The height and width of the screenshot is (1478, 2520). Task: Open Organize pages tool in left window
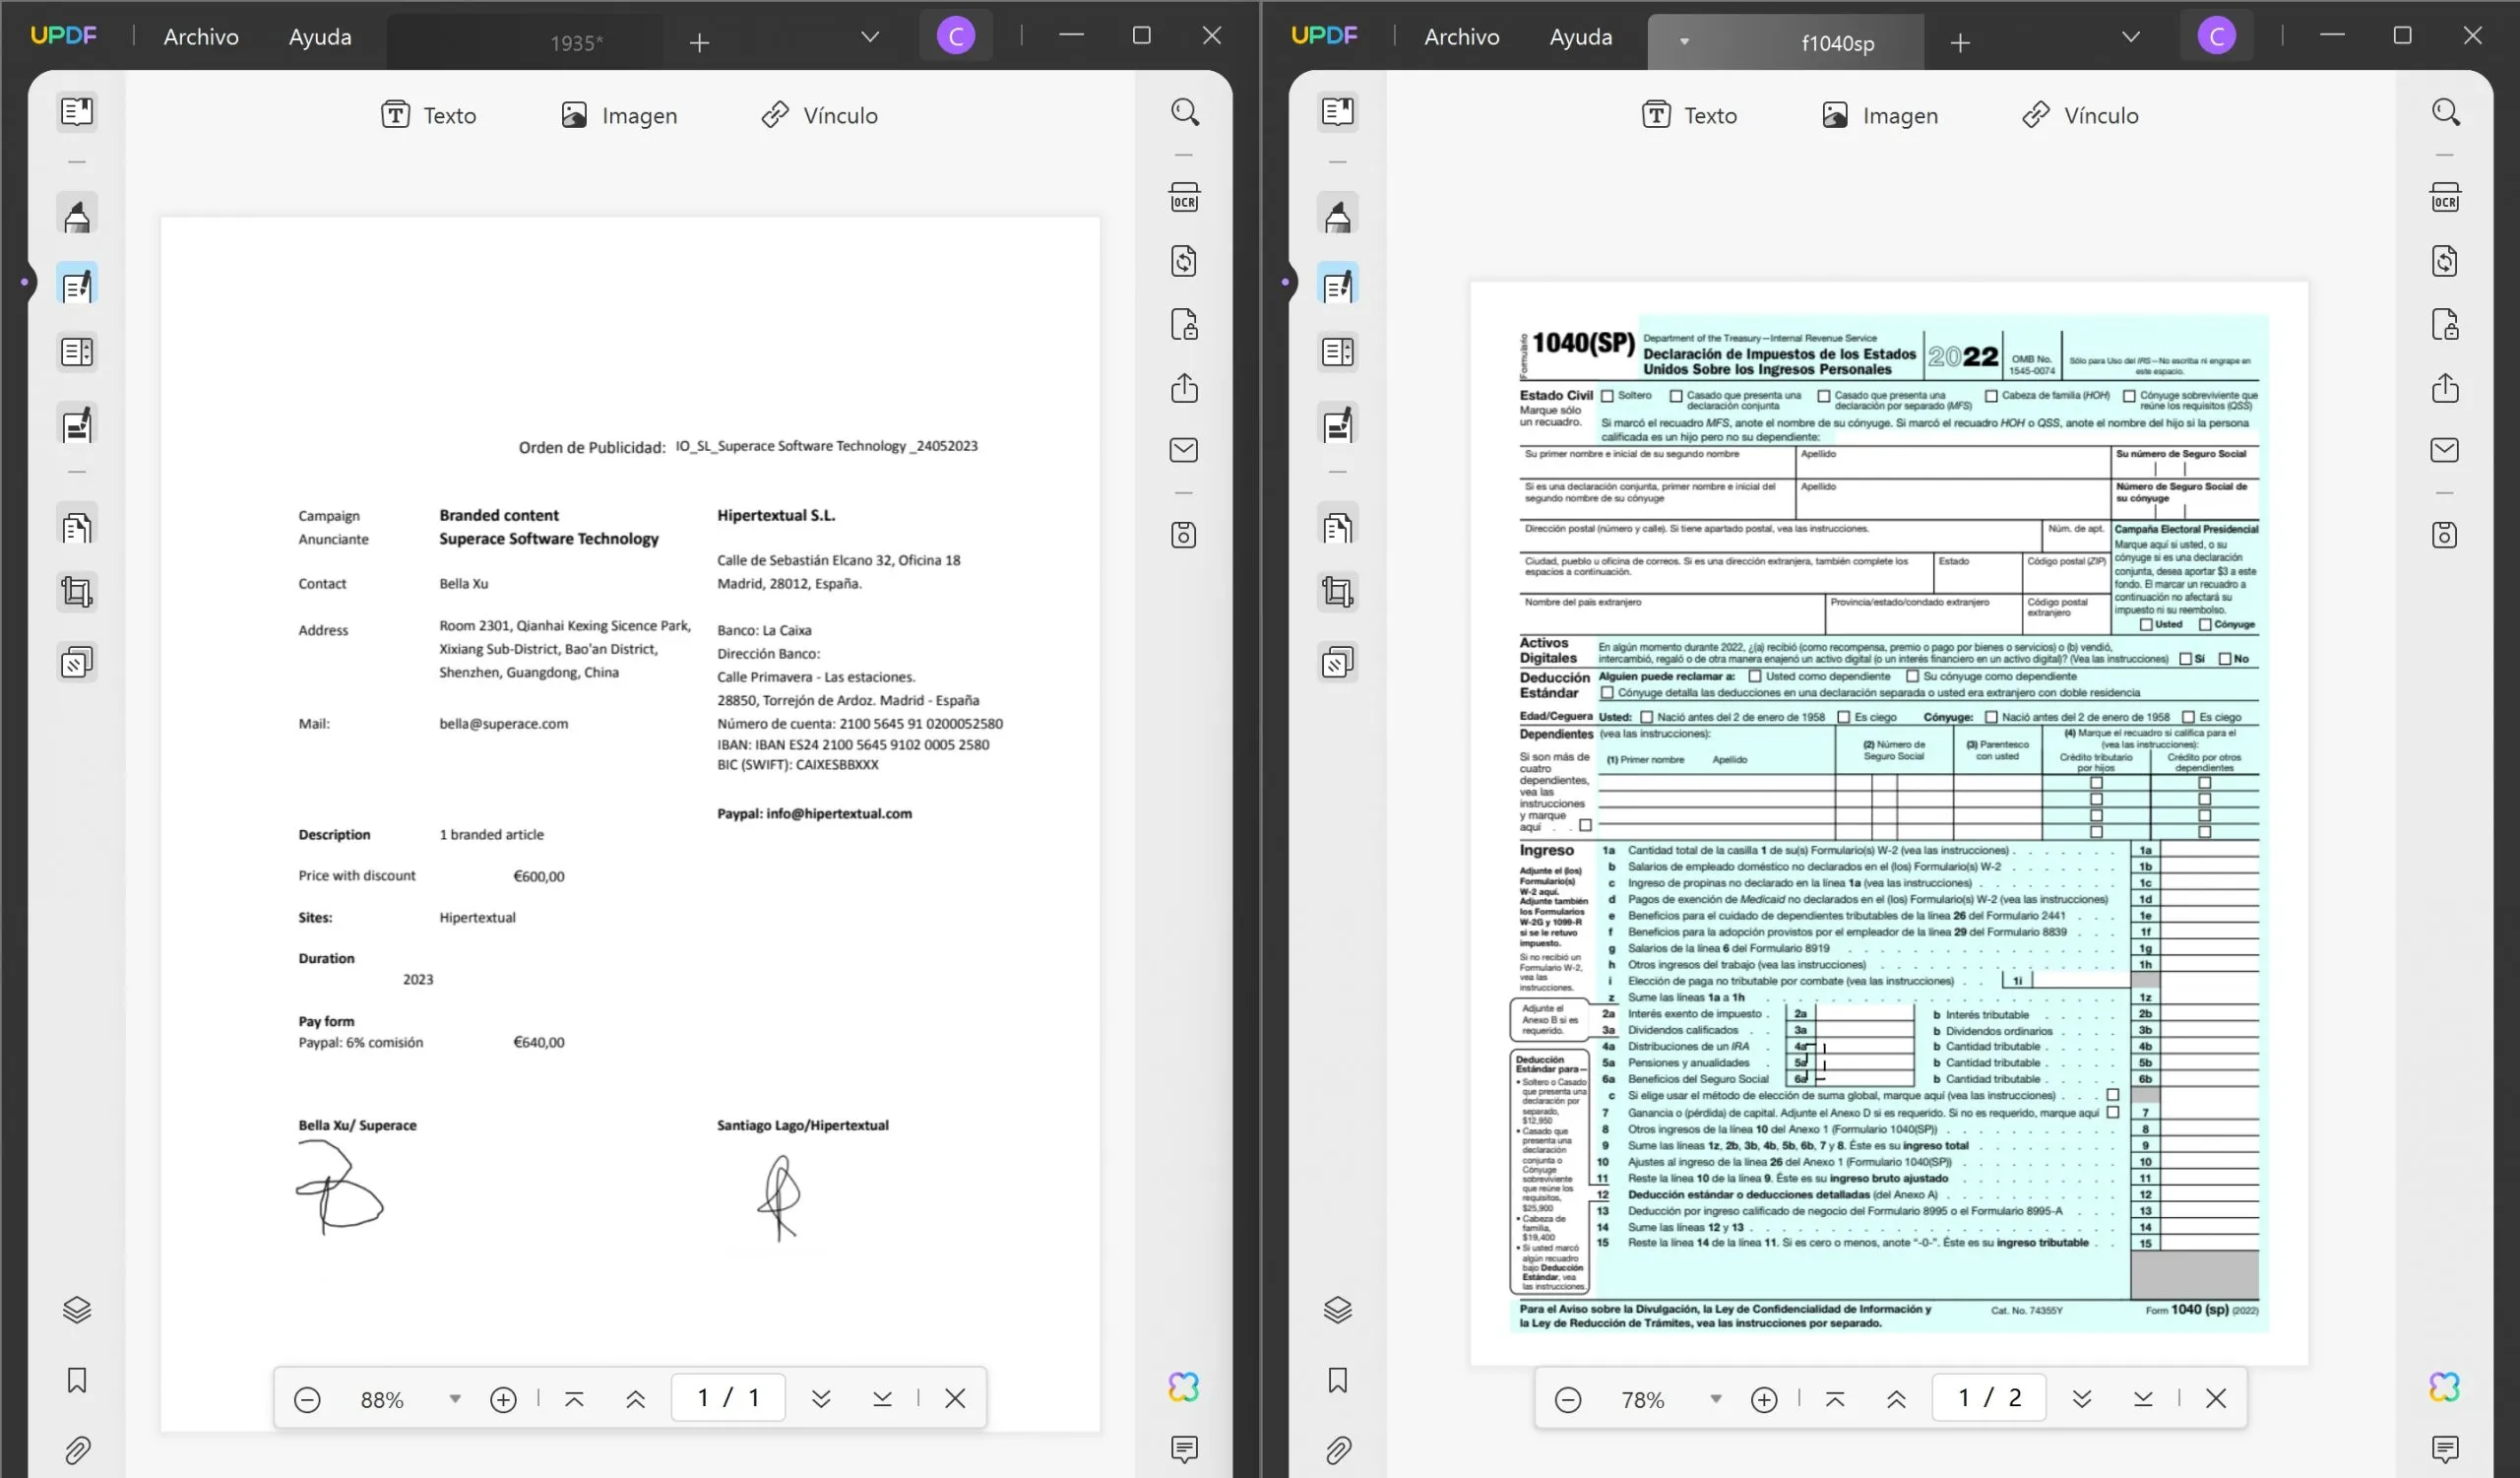pos(77,527)
